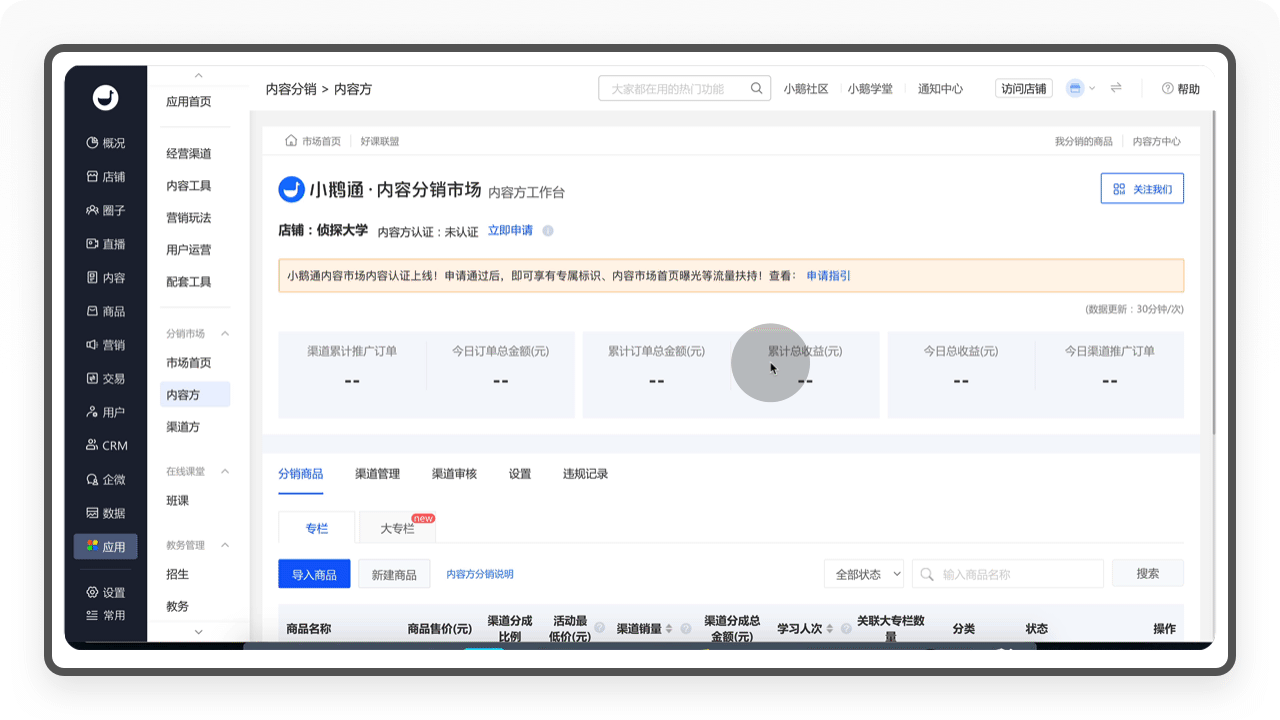Click help icon beside 学习人次 column
Screen dimensions: 1280x720
(x=846, y=629)
